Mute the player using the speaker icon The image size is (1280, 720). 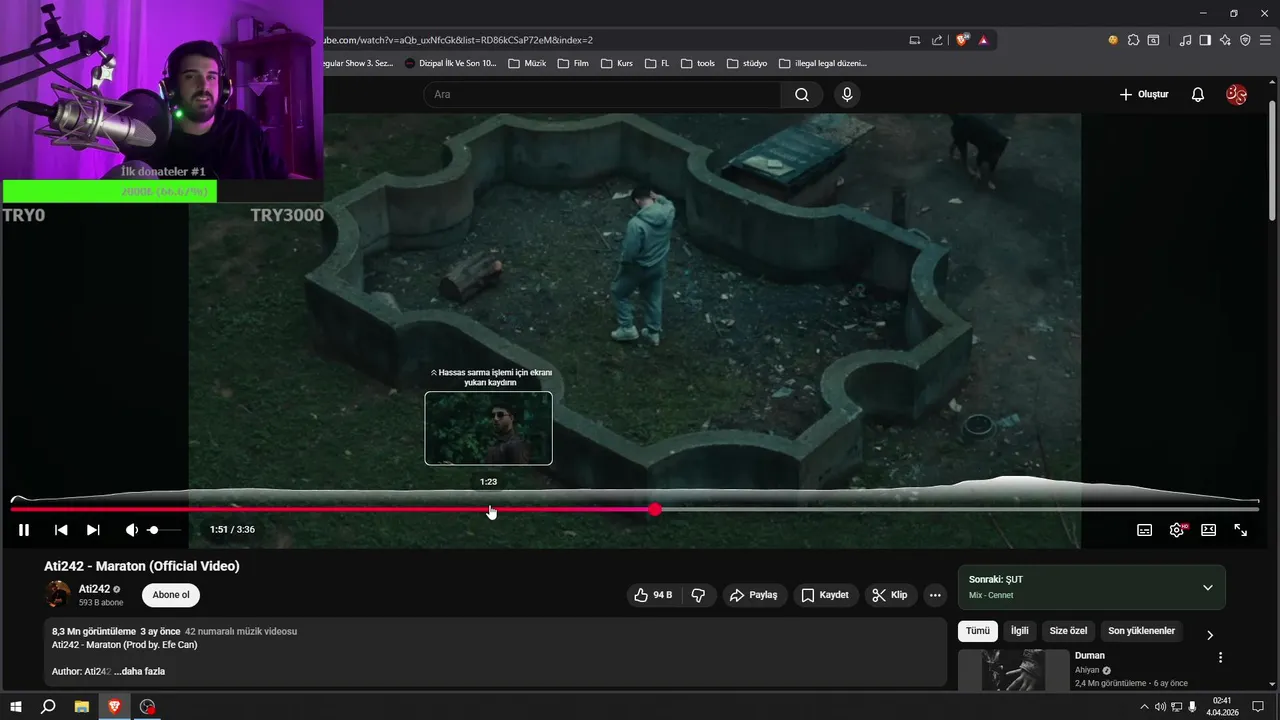[131, 530]
